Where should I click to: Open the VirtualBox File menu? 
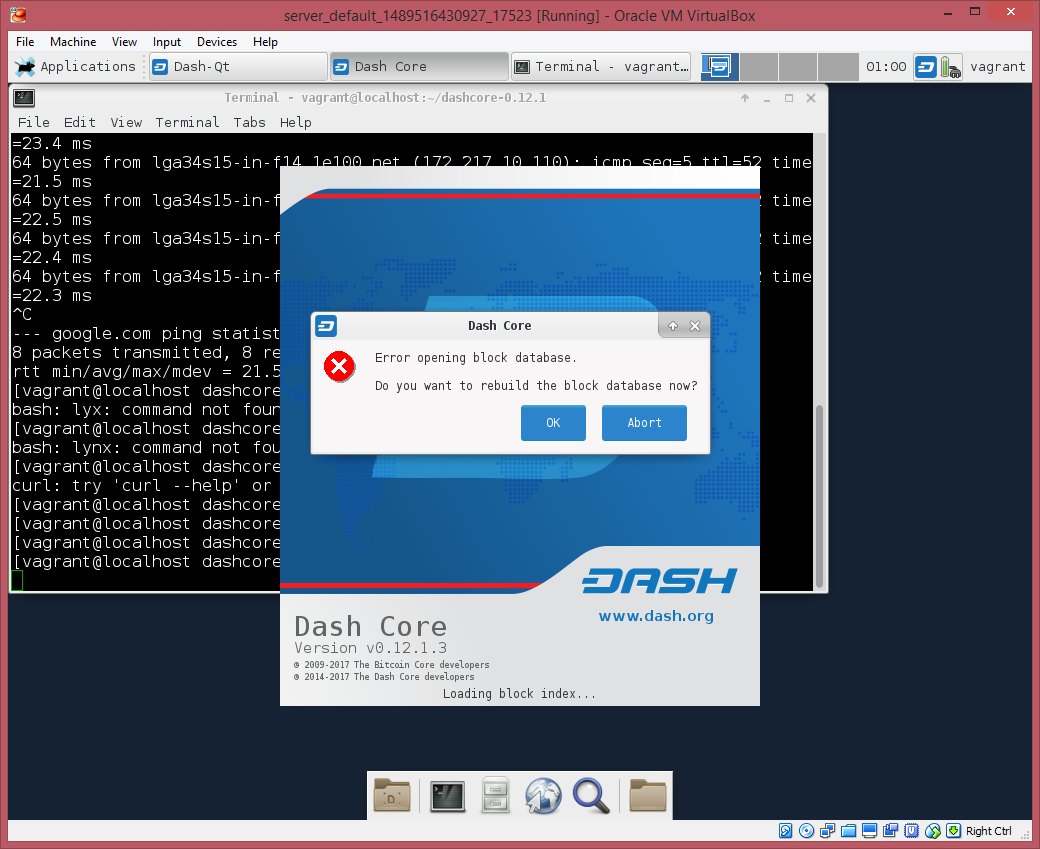pyautogui.click(x=25, y=42)
